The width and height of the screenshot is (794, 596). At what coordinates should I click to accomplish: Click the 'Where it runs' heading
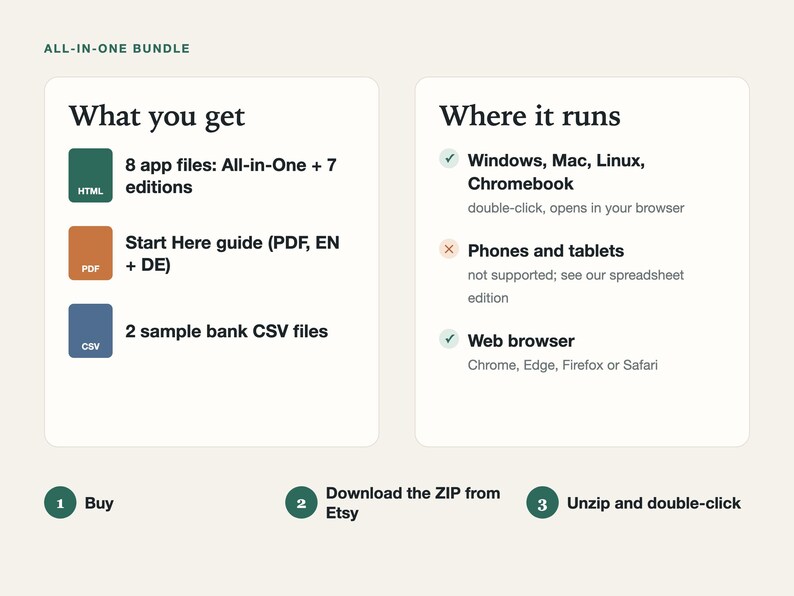click(530, 116)
